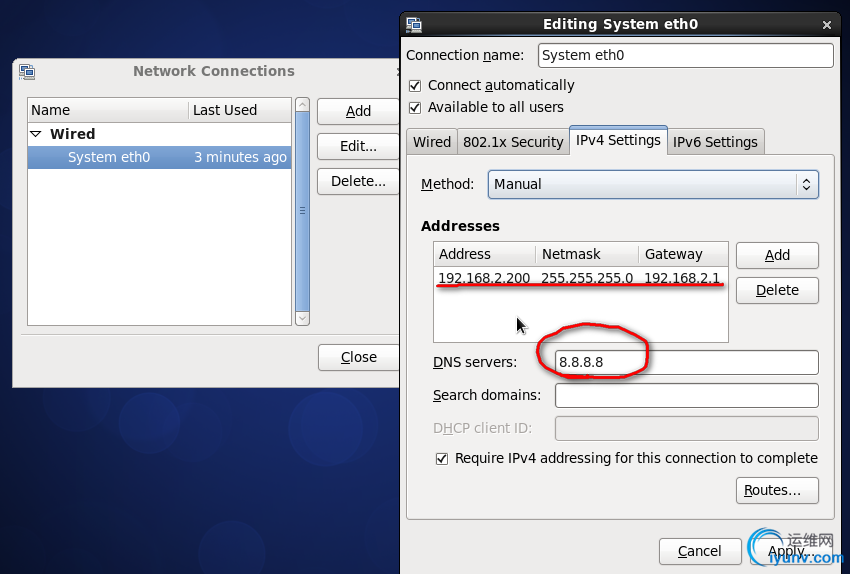Click the DNS servers field with 8.8.8.8
850x574 pixels.
pyautogui.click(x=686, y=363)
